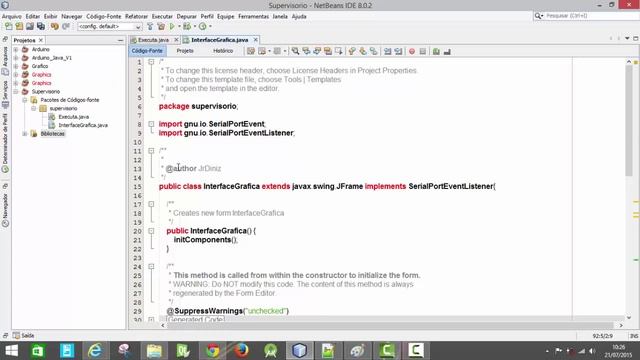This screenshot has width=640, height=360.
Task: Click the Profile Project icon
Action: click(x=203, y=27)
